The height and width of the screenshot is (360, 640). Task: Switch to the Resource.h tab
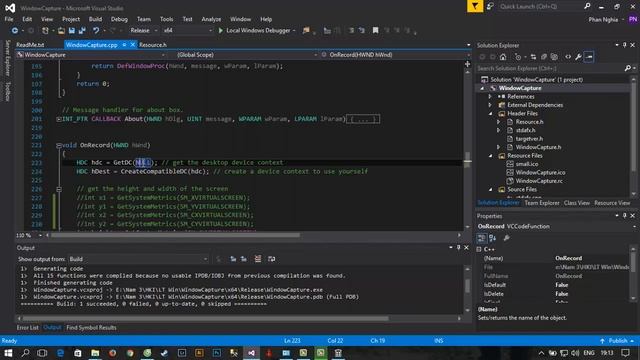coord(153,45)
